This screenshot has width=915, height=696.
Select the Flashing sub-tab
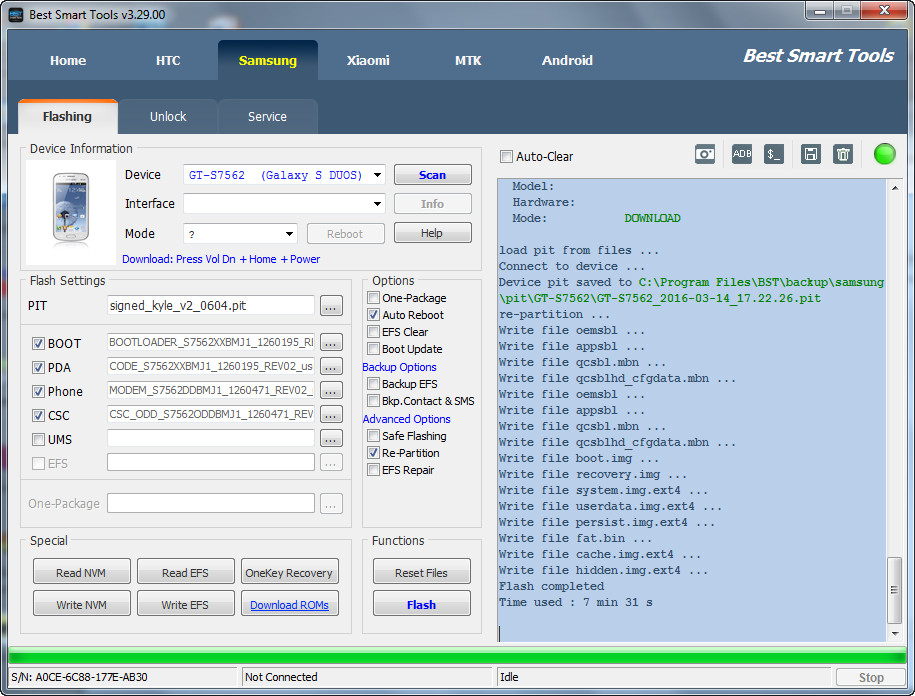tap(68, 117)
